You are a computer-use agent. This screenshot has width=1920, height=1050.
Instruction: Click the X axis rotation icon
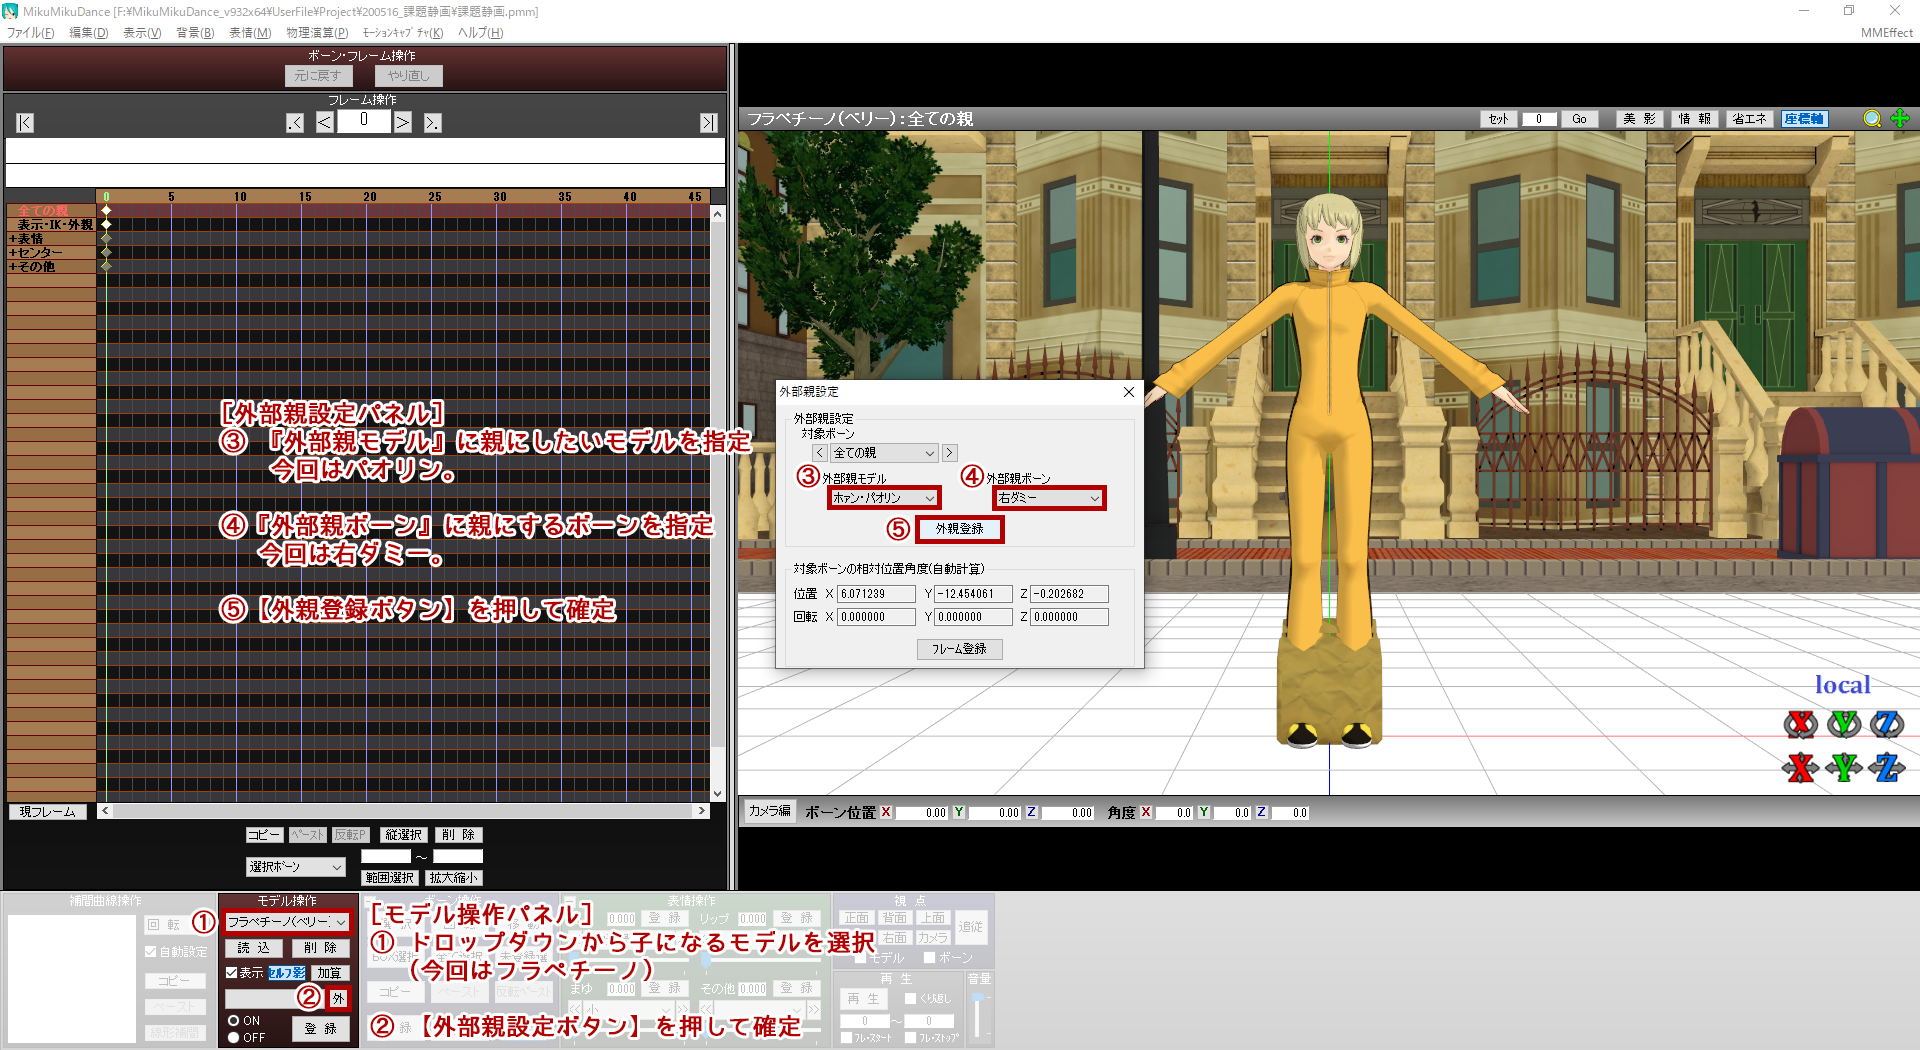(x=1801, y=723)
